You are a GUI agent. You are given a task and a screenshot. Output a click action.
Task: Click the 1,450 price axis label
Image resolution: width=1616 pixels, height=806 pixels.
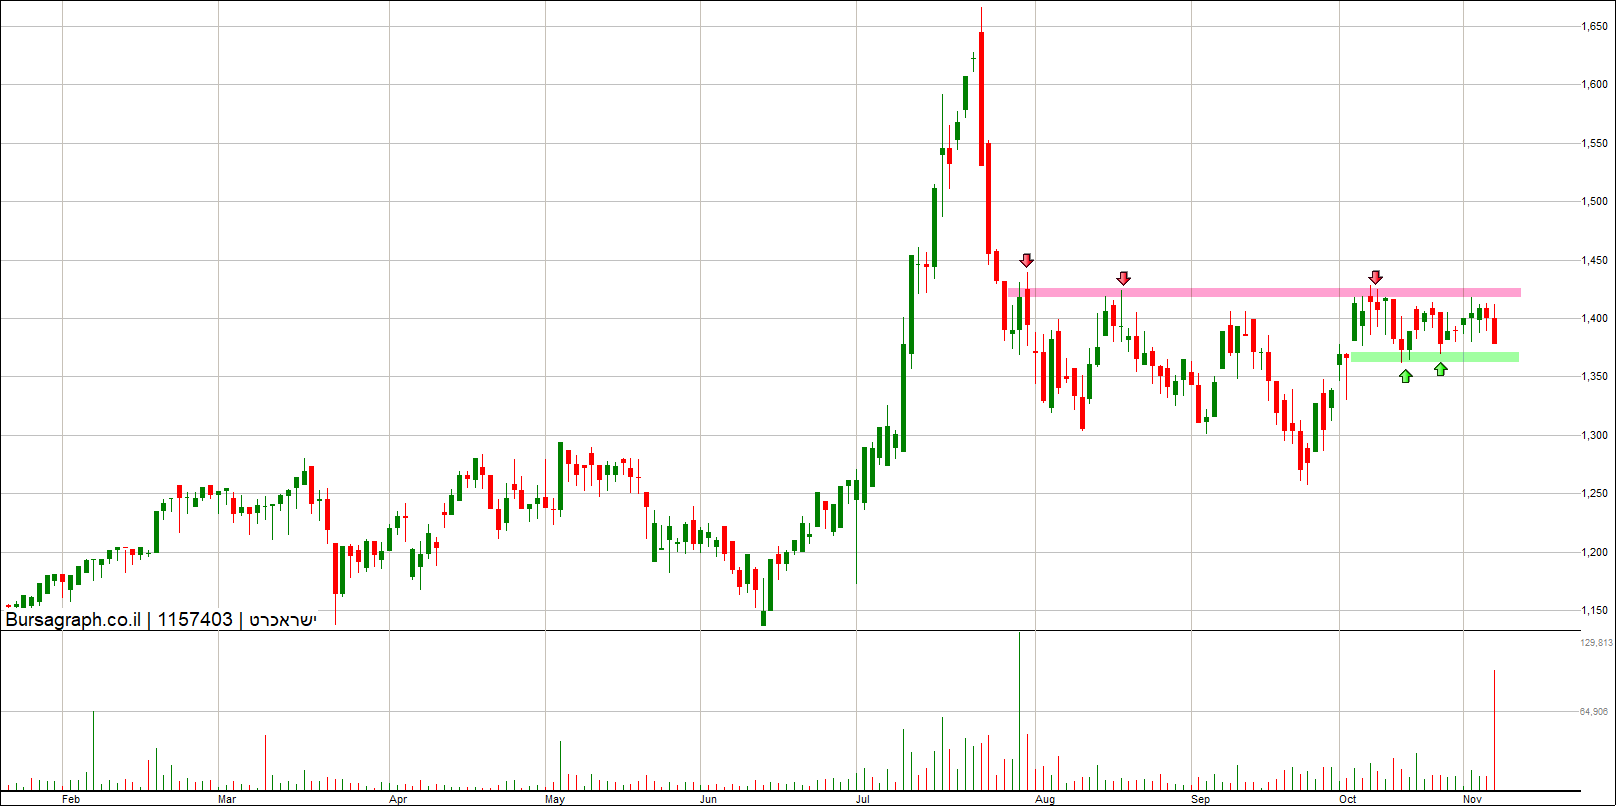(1594, 261)
